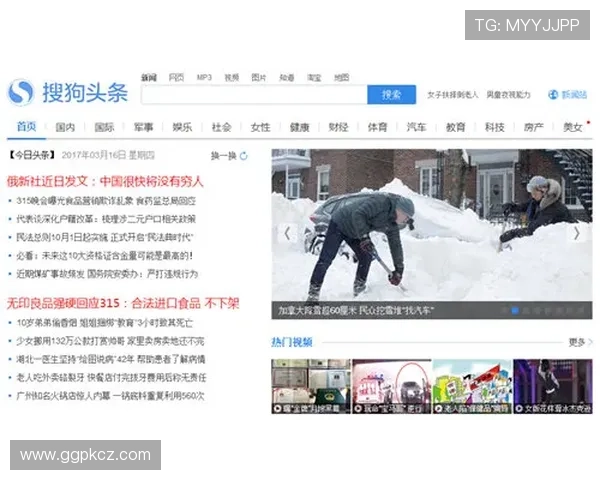Click the 换一换 refresh icon
This screenshot has width=600, height=480.
(244, 156)
